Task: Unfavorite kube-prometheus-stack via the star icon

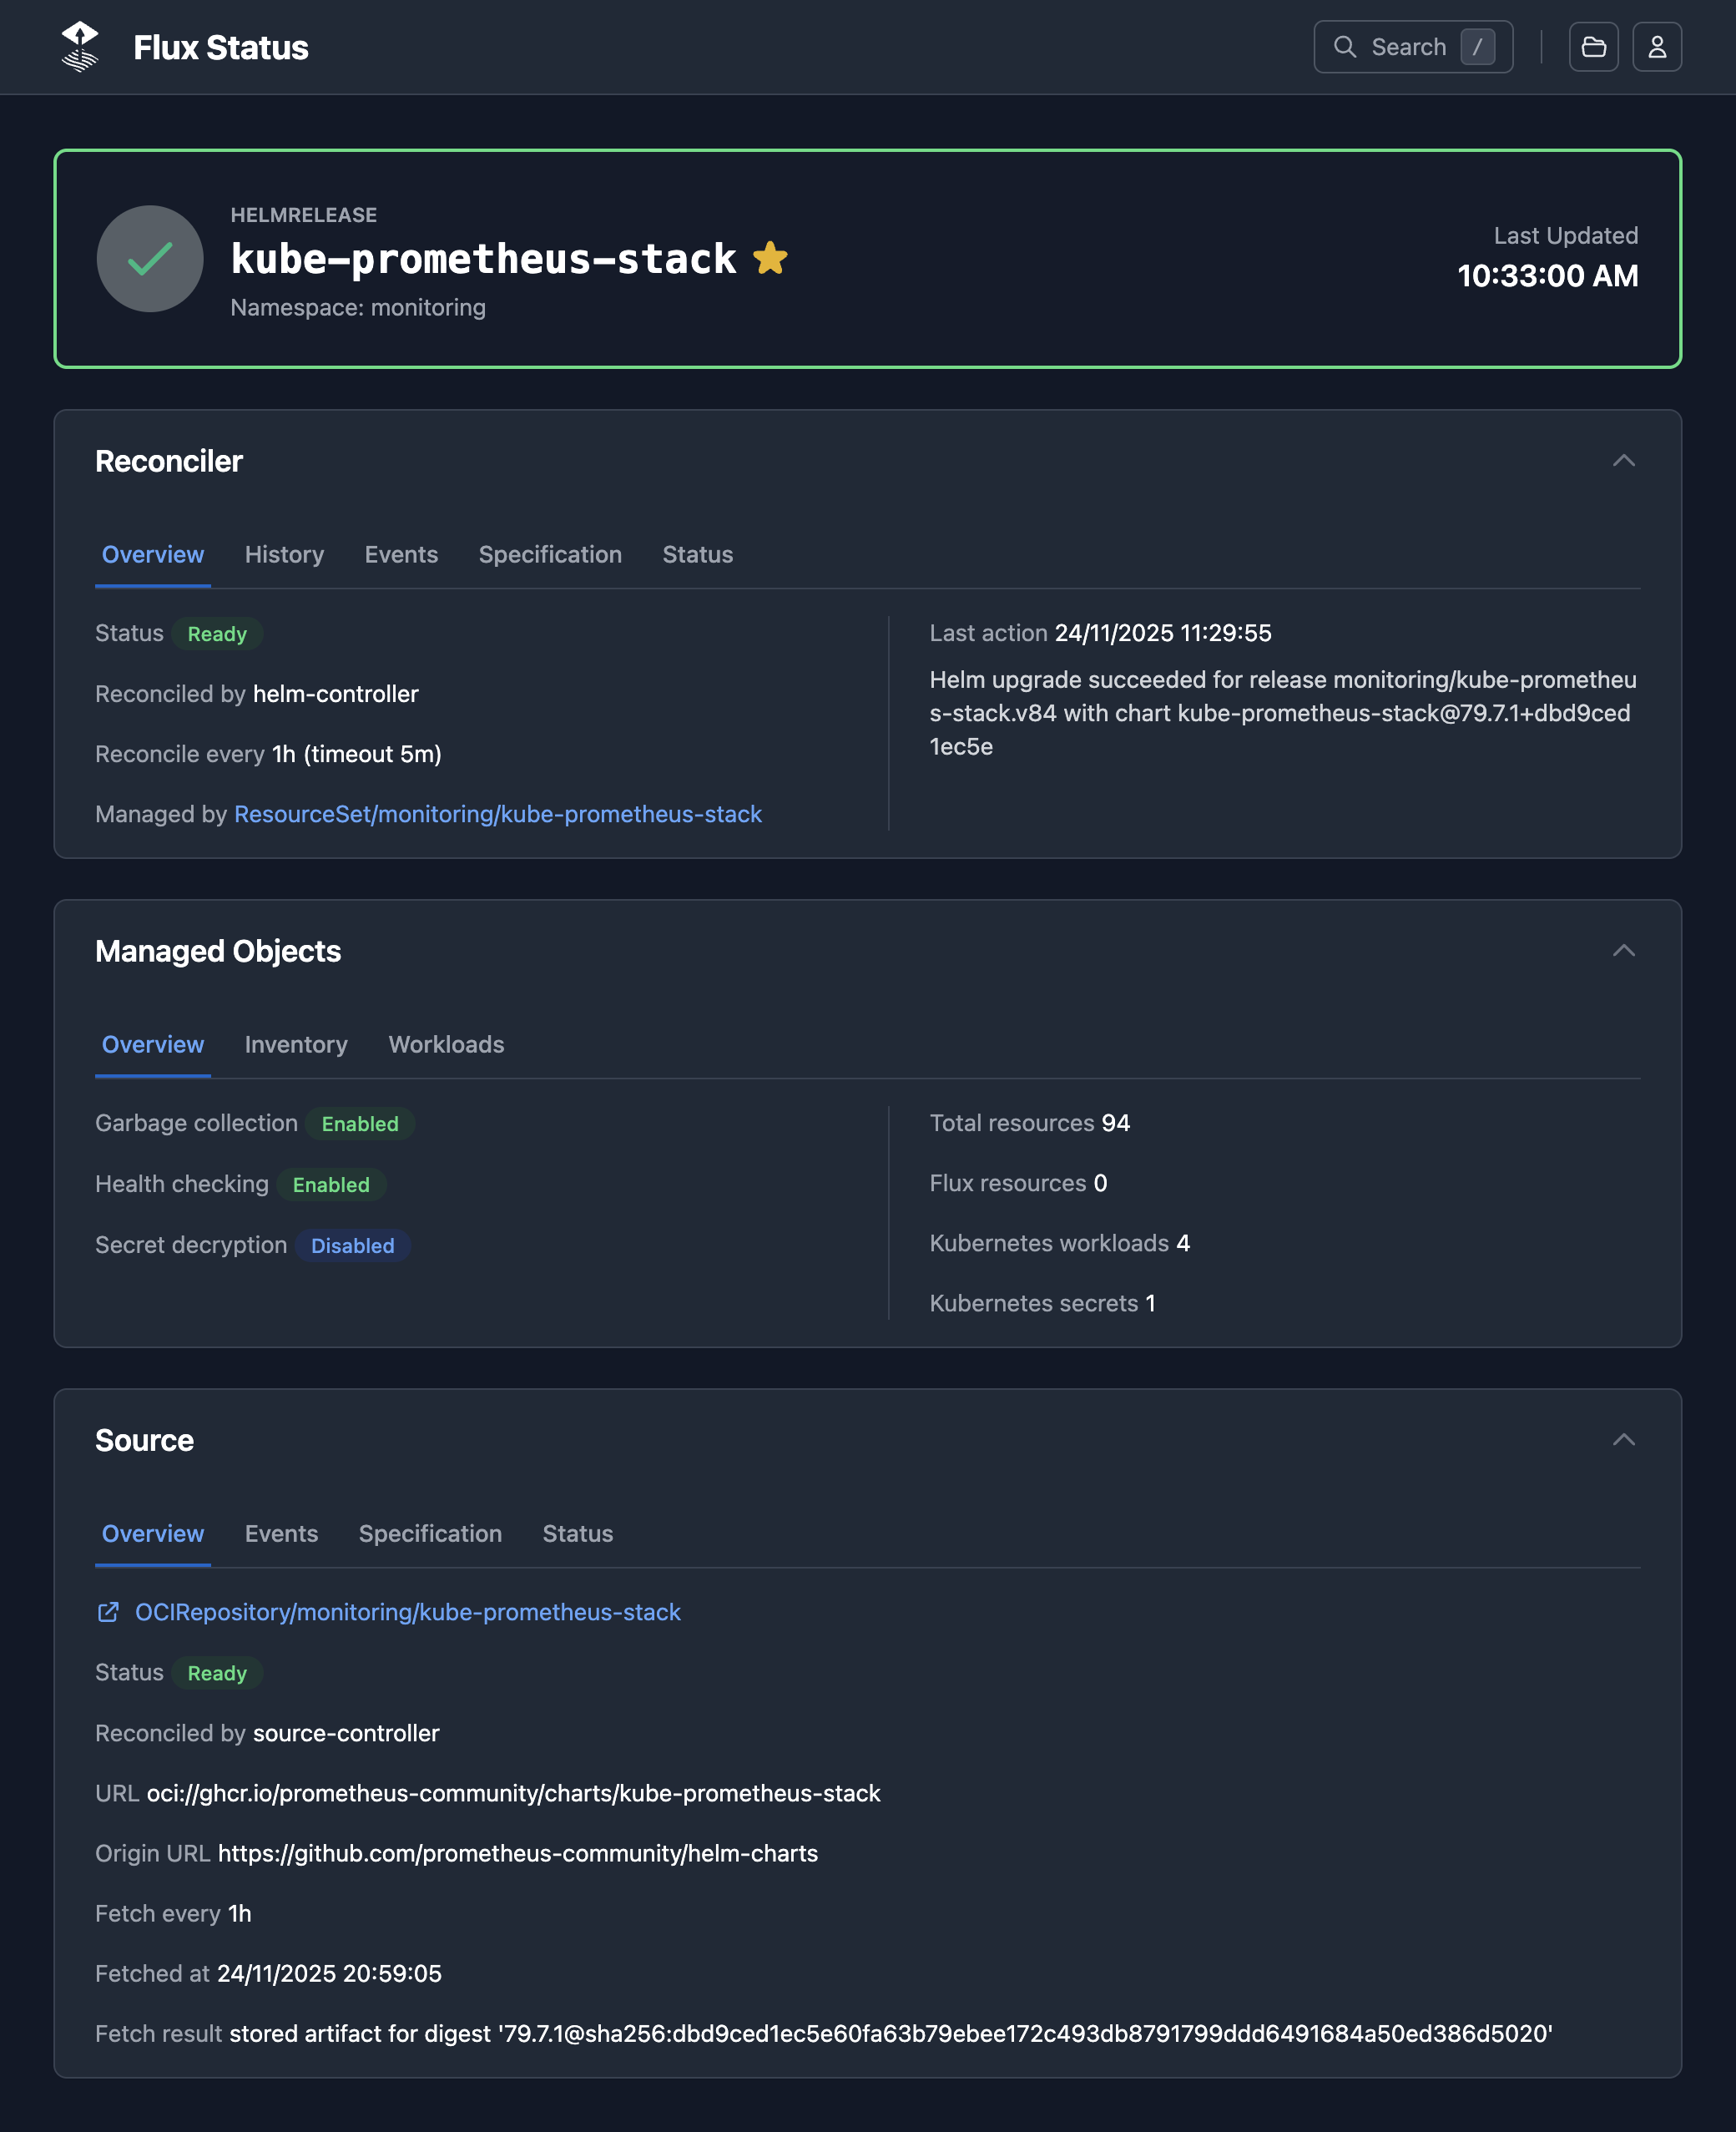Action: tap(770, 258)
